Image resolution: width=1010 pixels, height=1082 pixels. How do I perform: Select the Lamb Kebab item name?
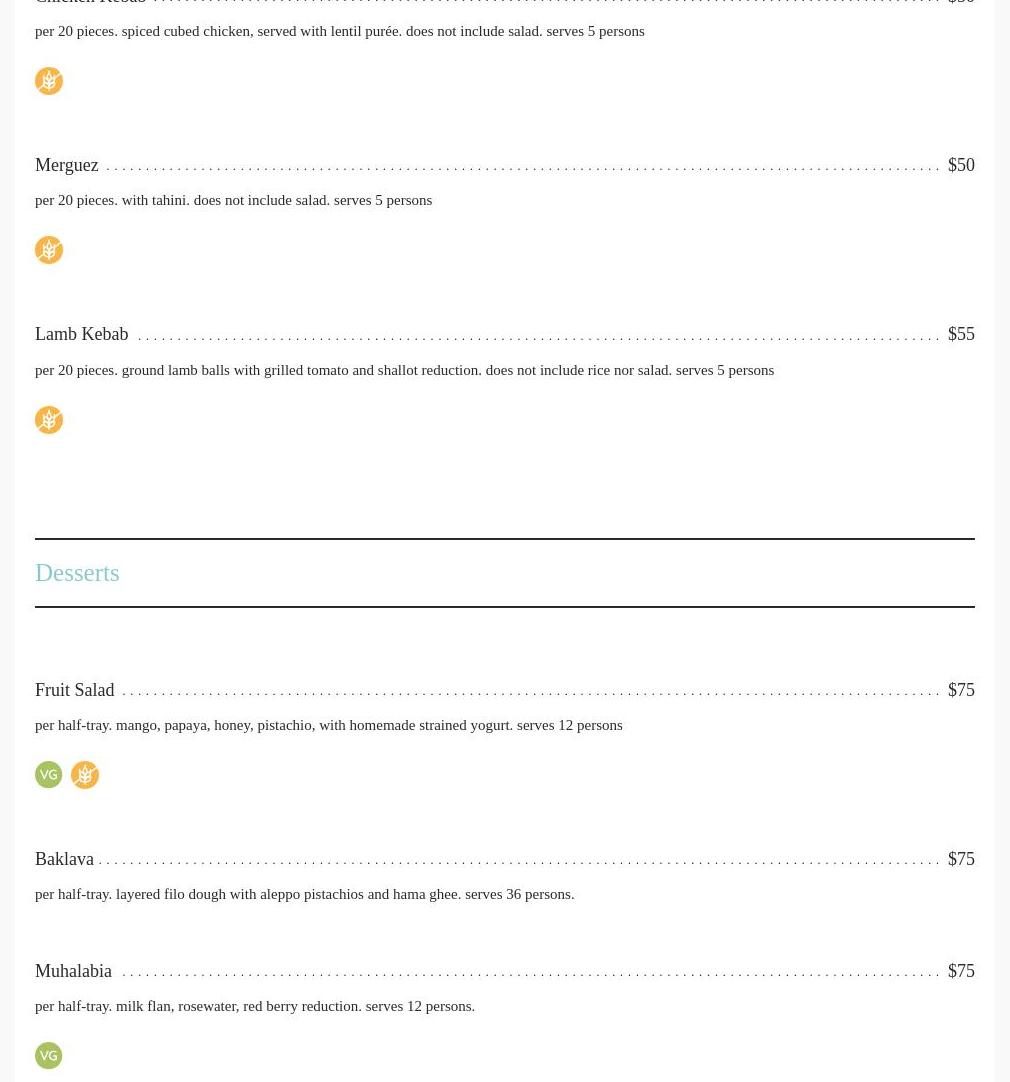[x=81, y=334]
